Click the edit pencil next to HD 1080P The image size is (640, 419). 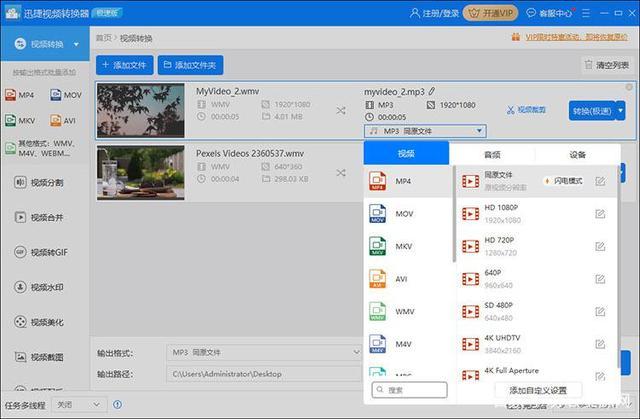[600, 214]
